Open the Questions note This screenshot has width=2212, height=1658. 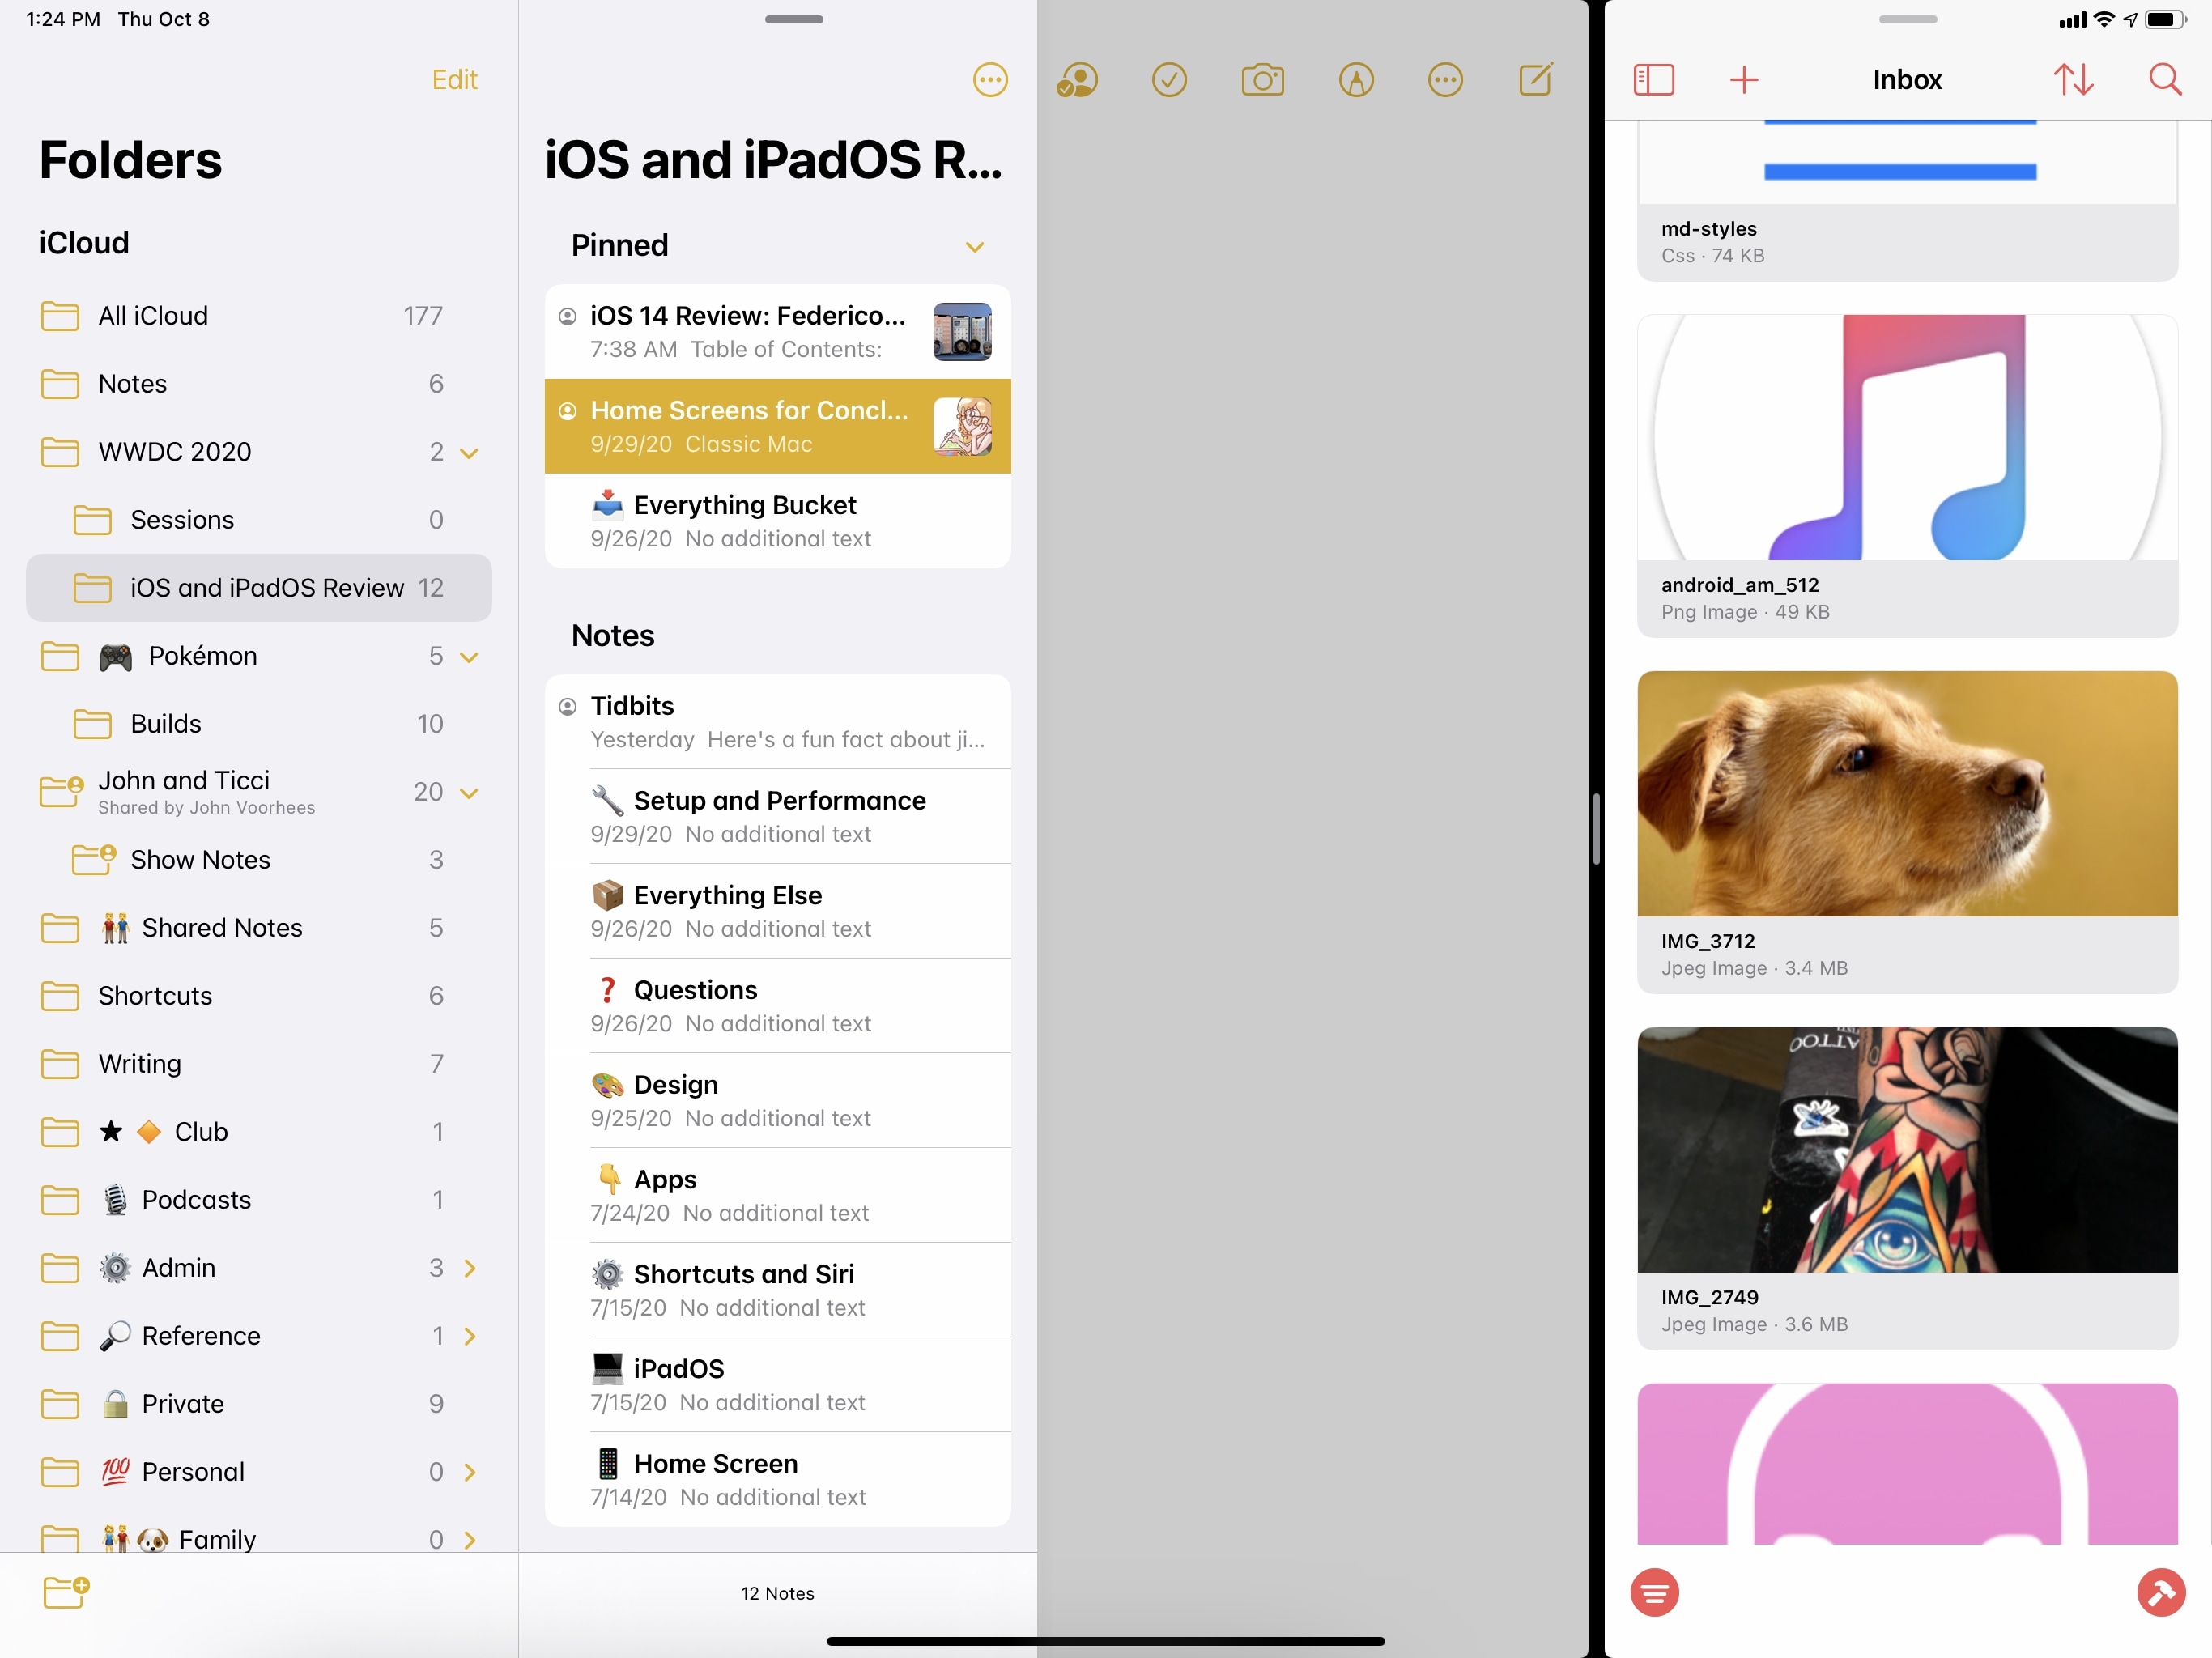point(777,1006)
